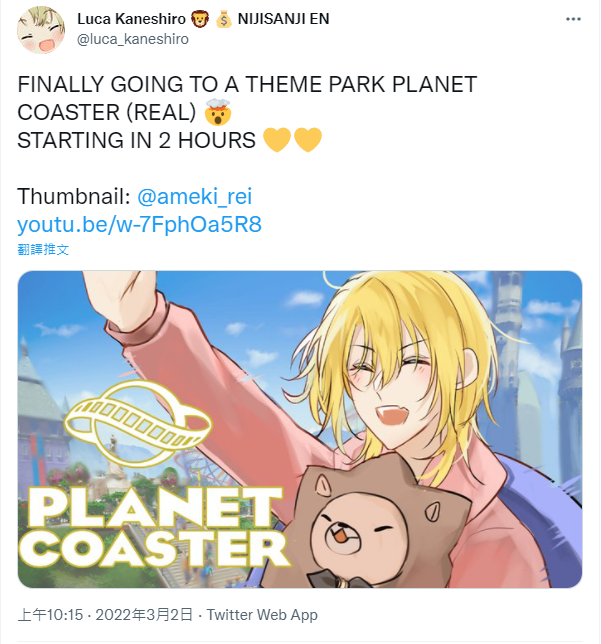Image resolution: width=601 pixels, height=644 pixels.
Task: Click the exploding head emoji
Action: [x=218, y=112]
